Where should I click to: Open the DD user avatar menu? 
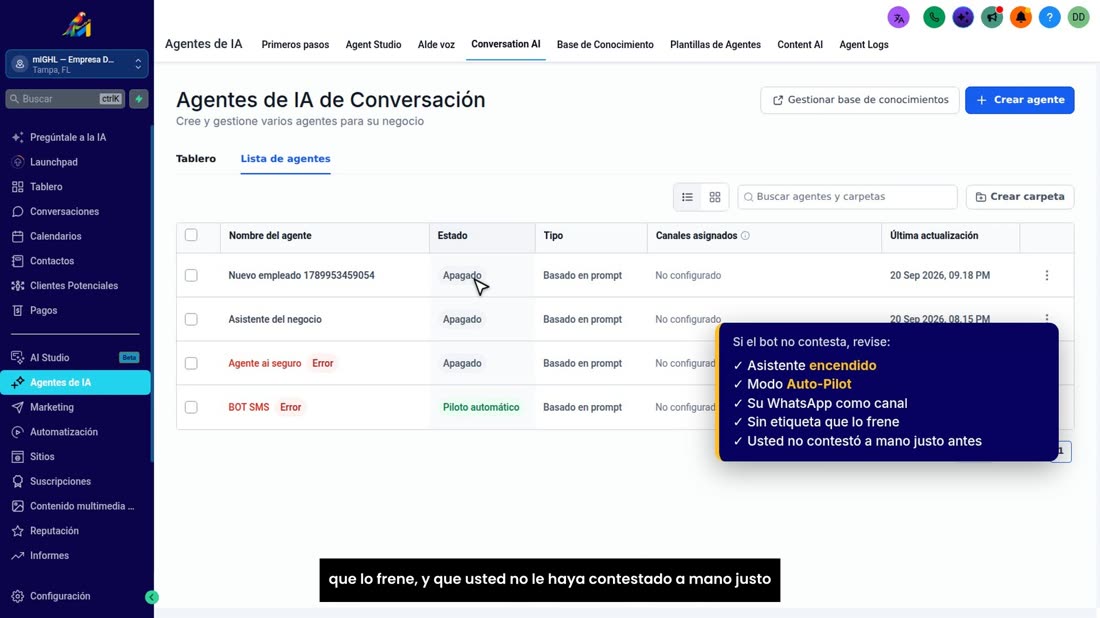point(1078,18)
